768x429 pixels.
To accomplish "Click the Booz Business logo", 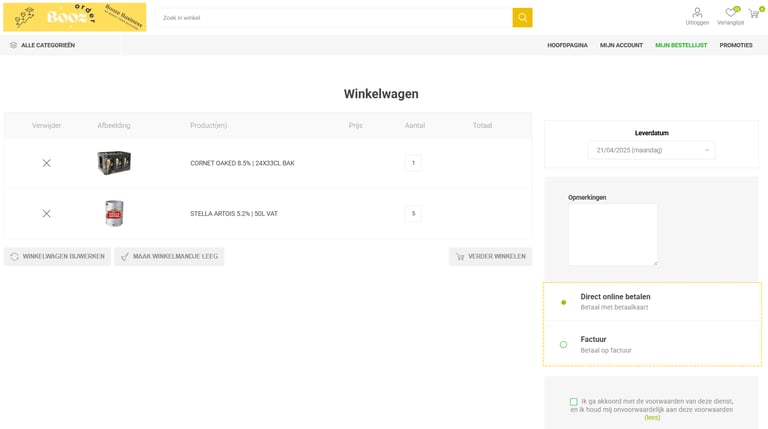I will click(74, 17).
